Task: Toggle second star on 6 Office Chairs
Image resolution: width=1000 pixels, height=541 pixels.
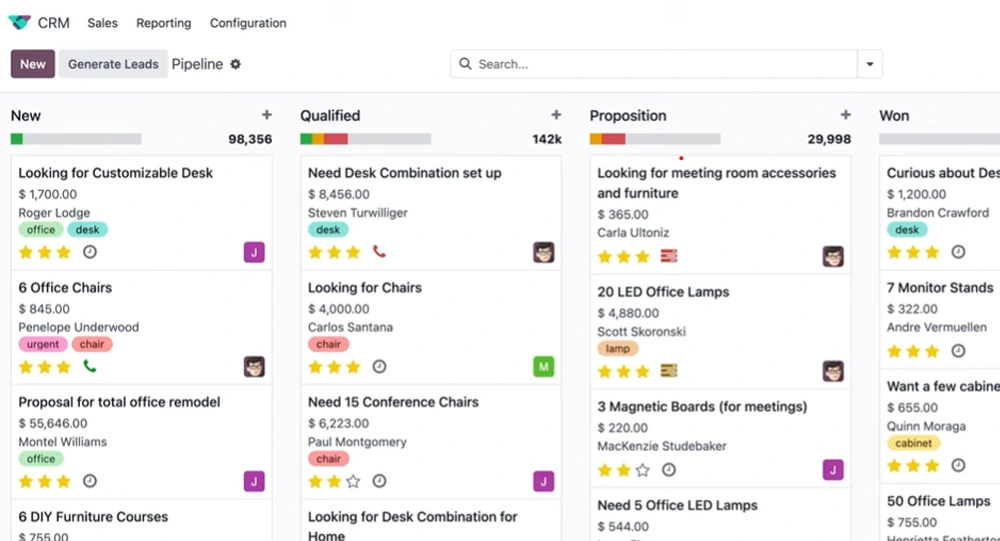Action: point(45,367)
